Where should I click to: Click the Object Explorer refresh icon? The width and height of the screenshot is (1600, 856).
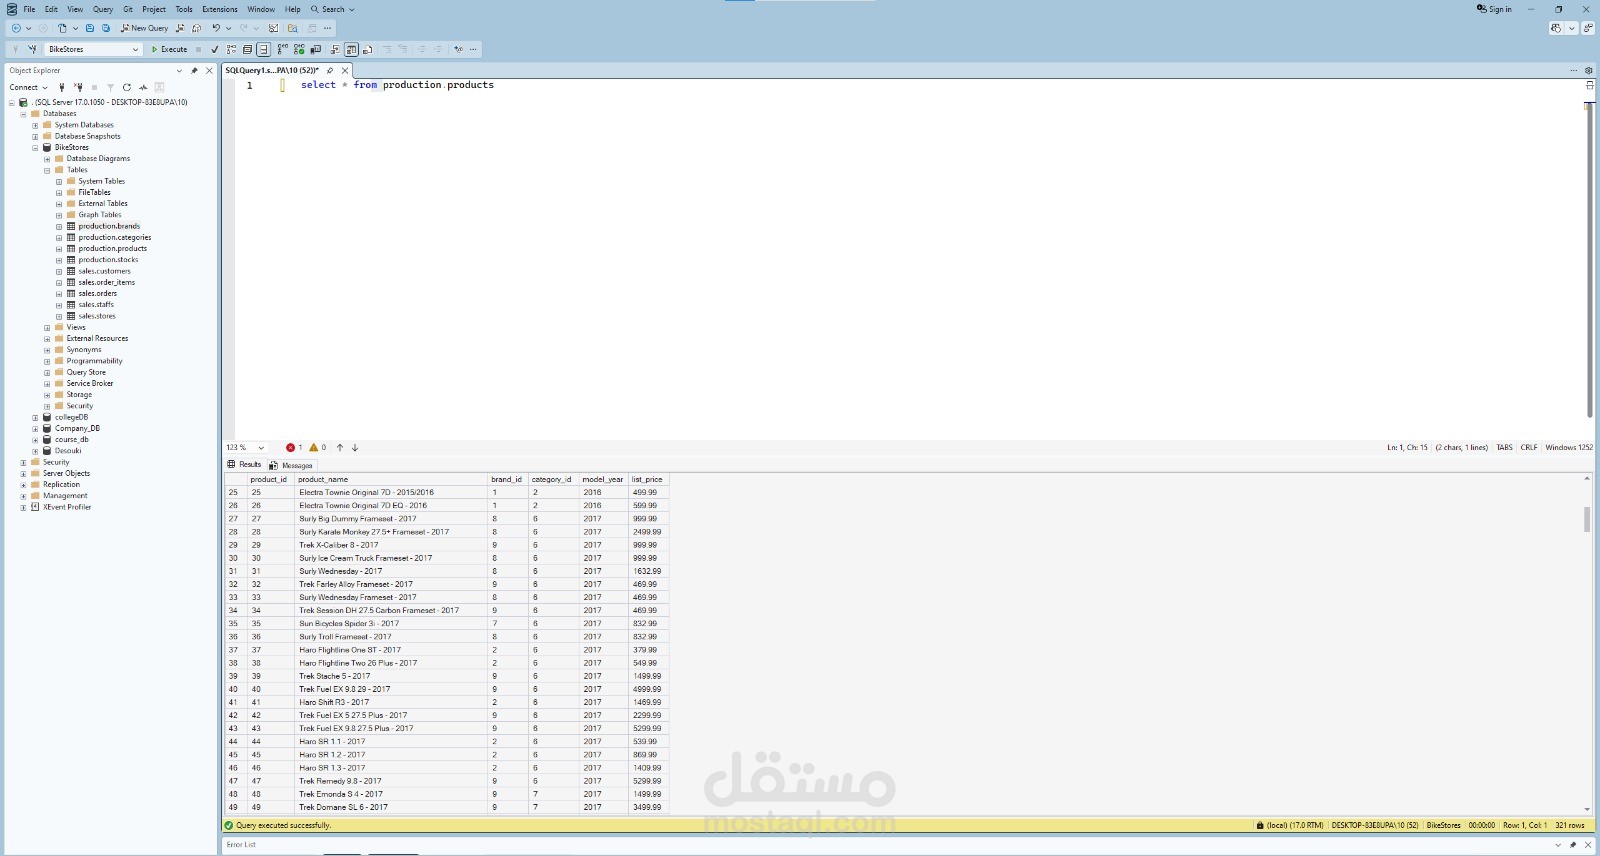(x=127, y=87)
